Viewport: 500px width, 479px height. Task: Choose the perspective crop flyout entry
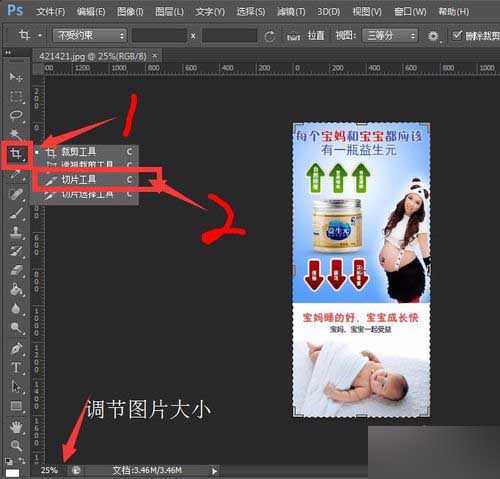[85, 165]
